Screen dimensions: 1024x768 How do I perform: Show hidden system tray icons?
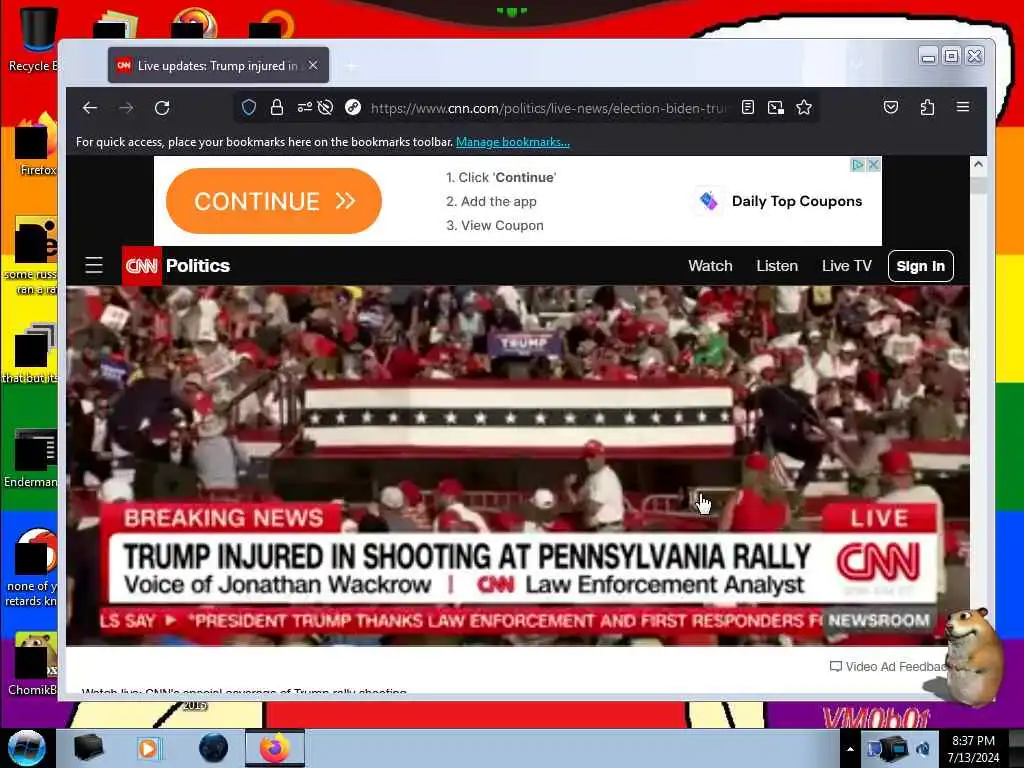850,749
